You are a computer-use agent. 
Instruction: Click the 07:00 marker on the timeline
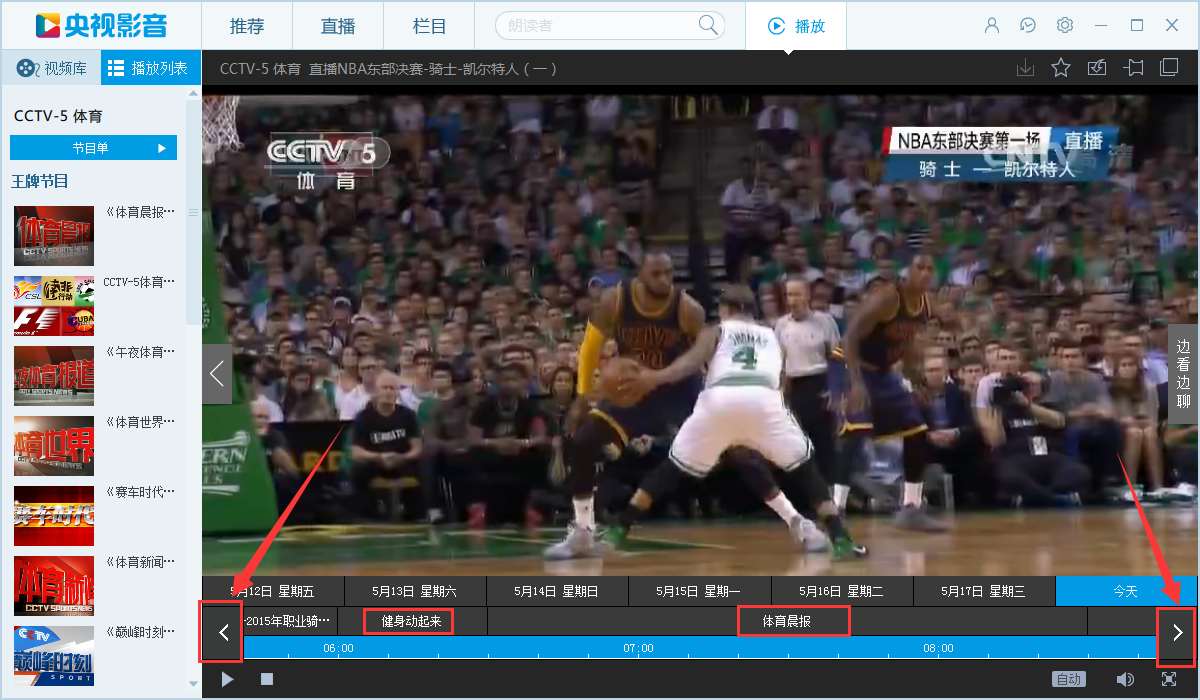pyautogui.click(x=638, y=648)
